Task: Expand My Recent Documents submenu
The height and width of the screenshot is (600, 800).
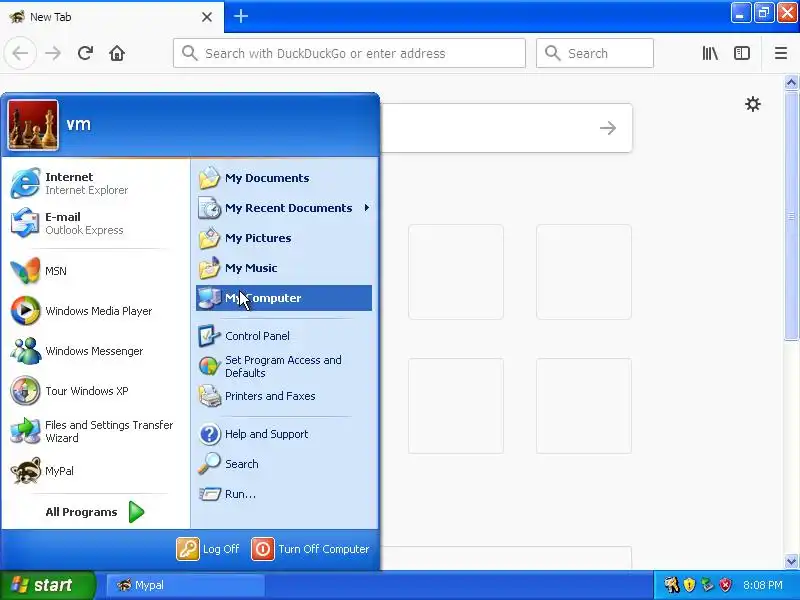Action: 284,208
